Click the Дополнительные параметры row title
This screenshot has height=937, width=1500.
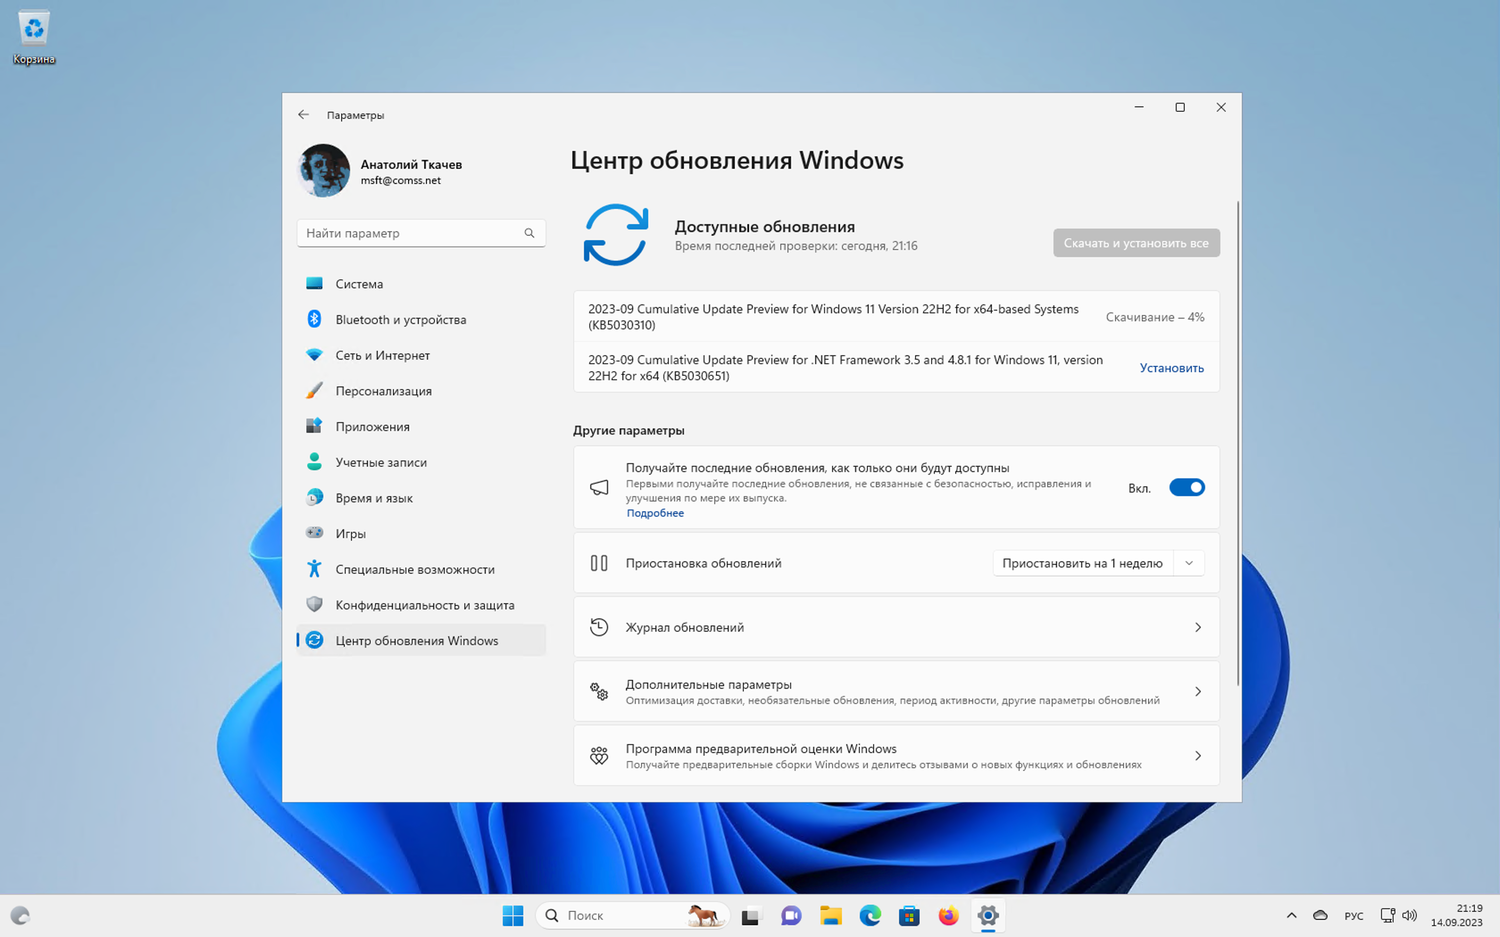(709, 685)
